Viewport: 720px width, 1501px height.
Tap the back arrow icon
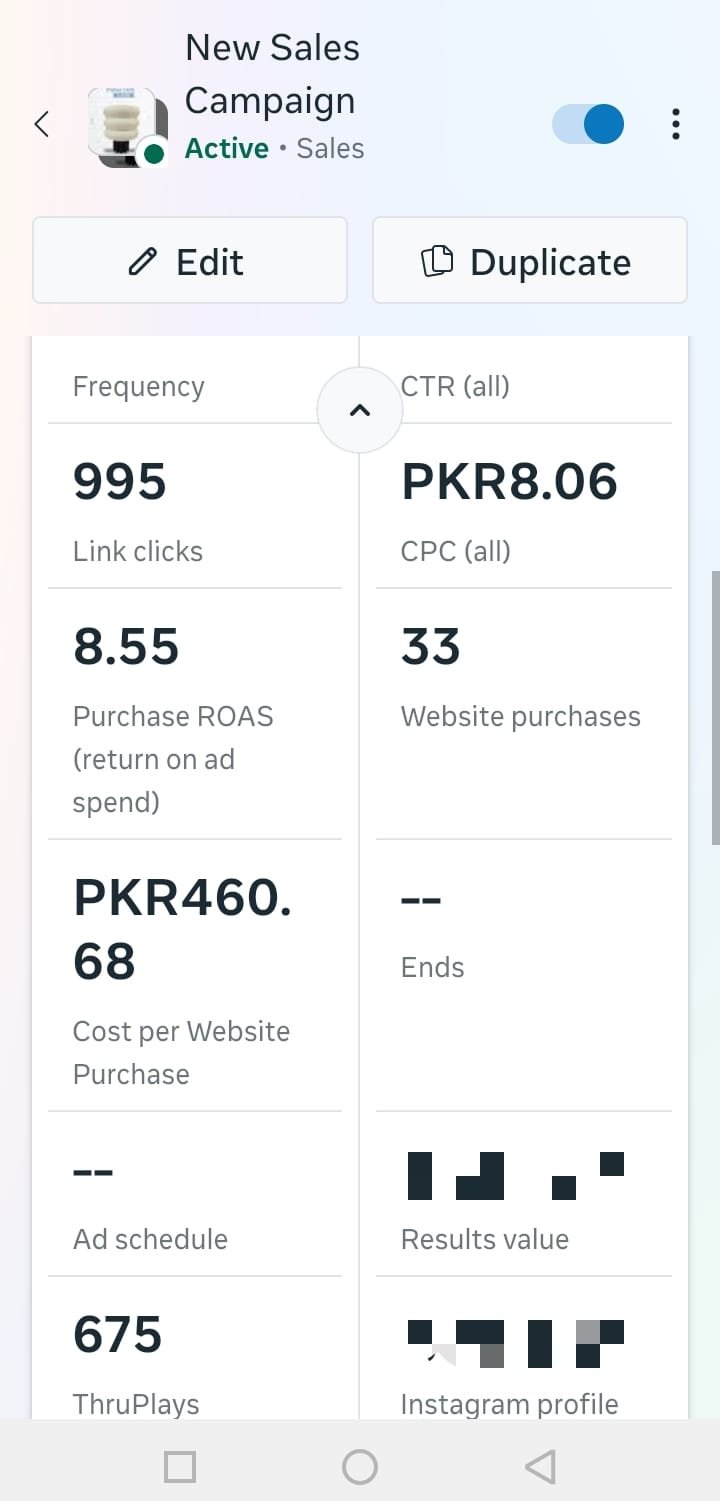[42, 124]
